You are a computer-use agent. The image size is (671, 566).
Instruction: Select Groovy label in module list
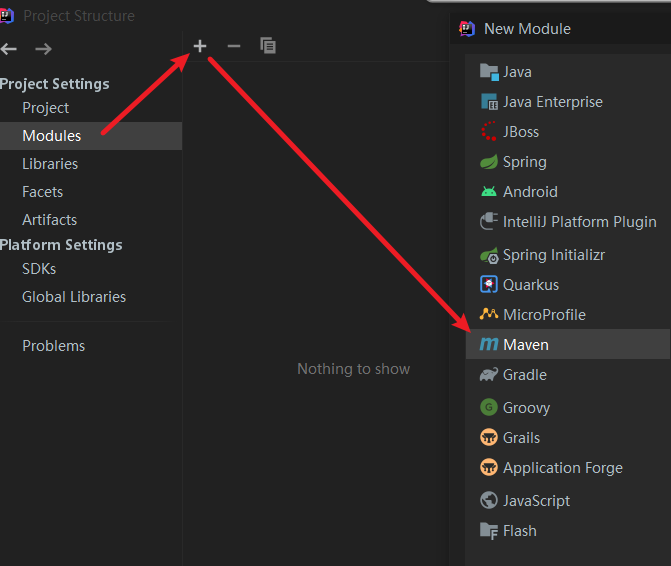[526, 408]
